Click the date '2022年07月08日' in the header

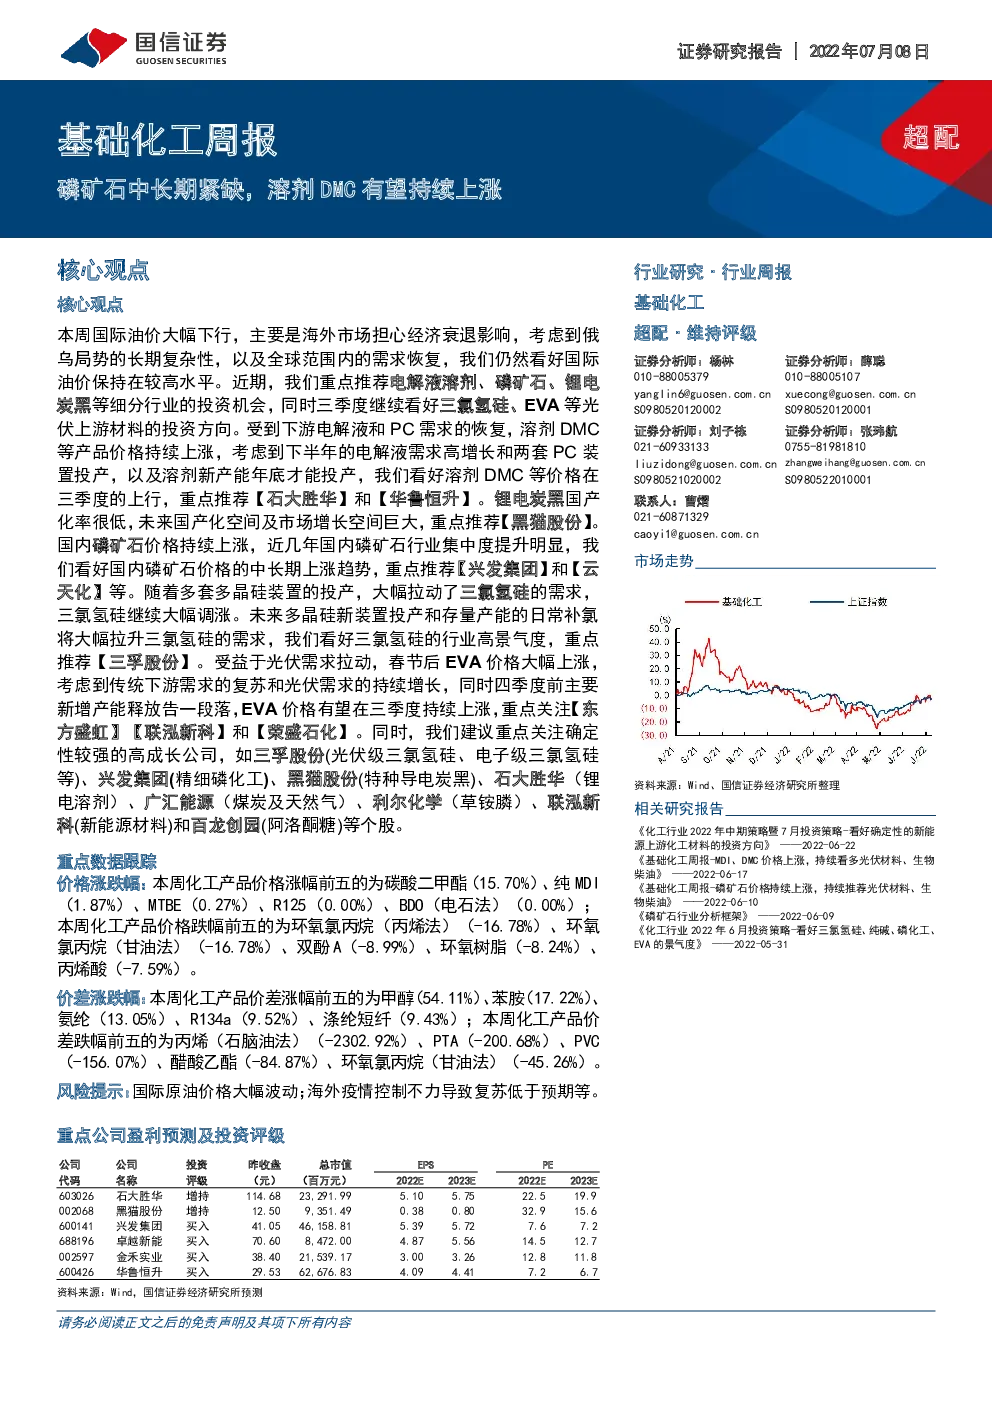(x=869, y=51)
